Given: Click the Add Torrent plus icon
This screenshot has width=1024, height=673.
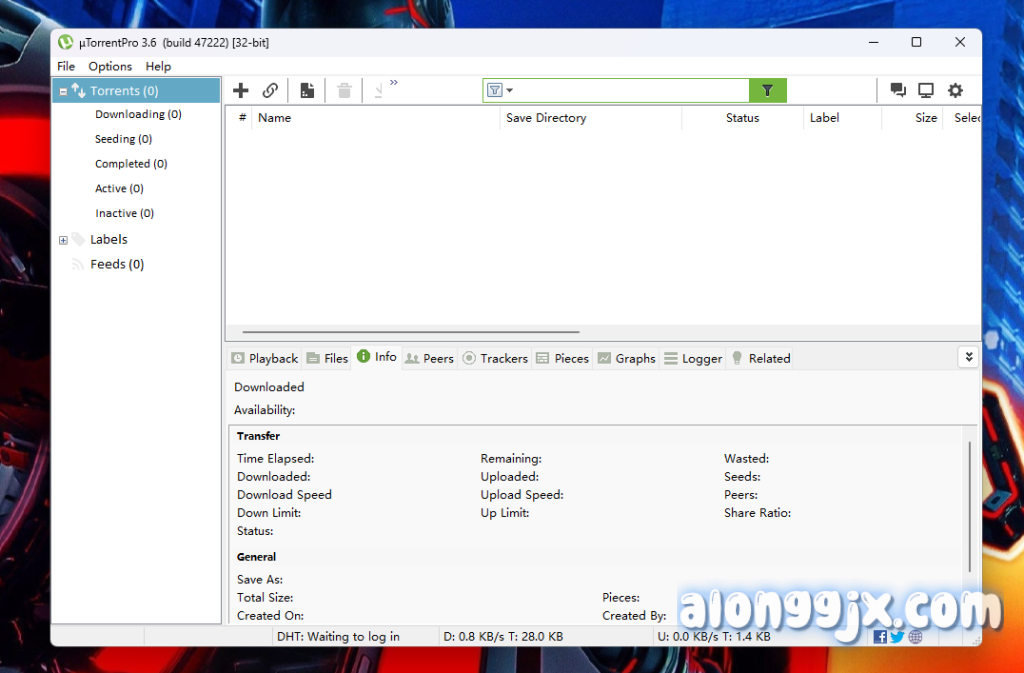Looking at the screenshot, I should 241,91.
